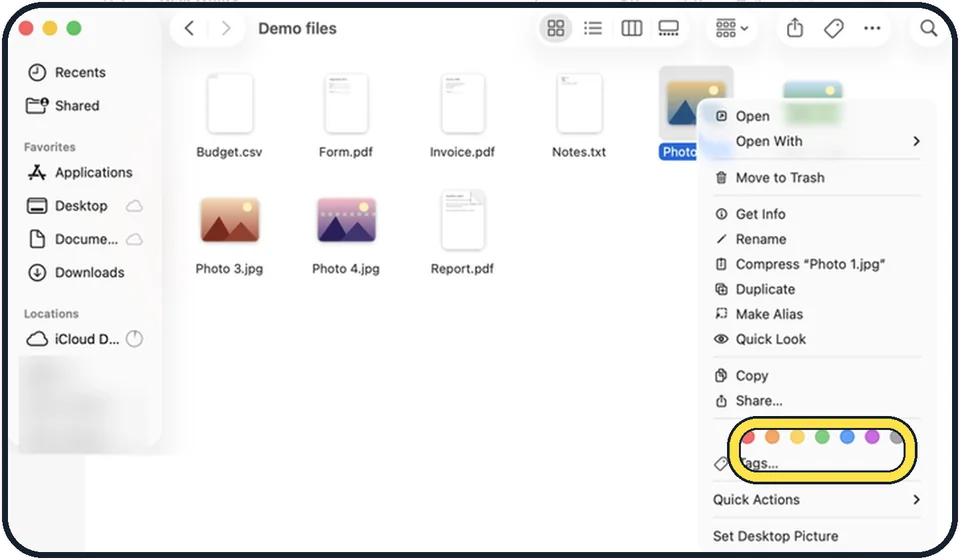The image size is (960, 560).
Task: Apply the purple tag color
Action: tap(872, 436)
